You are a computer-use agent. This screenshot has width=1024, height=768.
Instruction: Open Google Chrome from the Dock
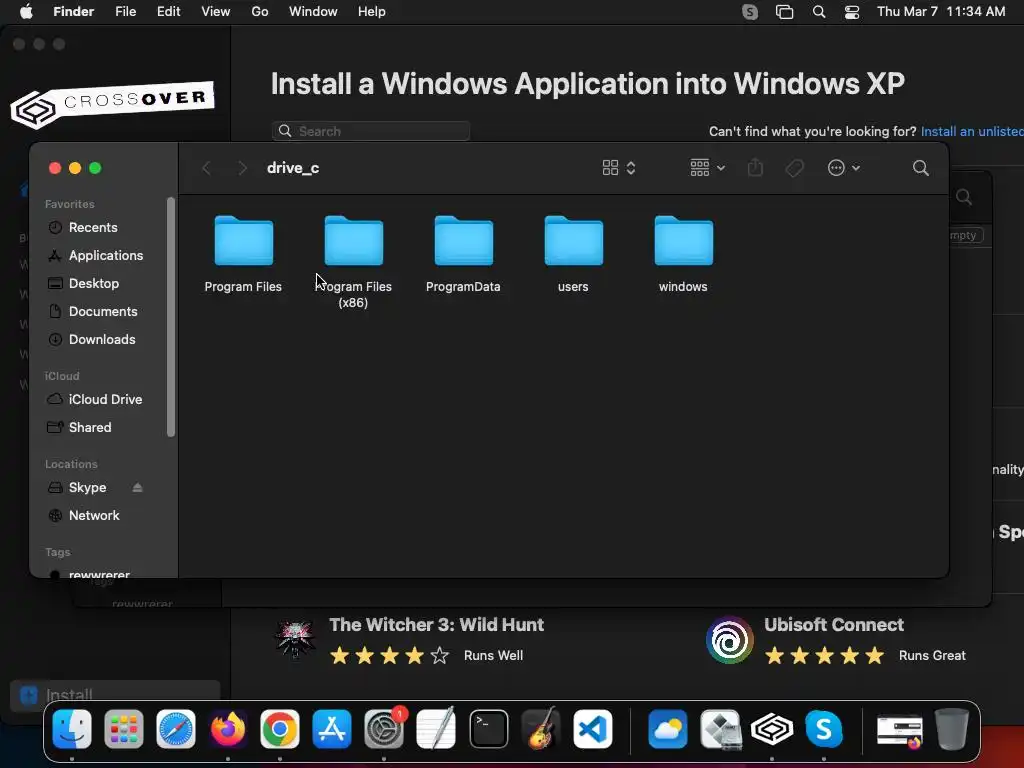pos(280,729)
